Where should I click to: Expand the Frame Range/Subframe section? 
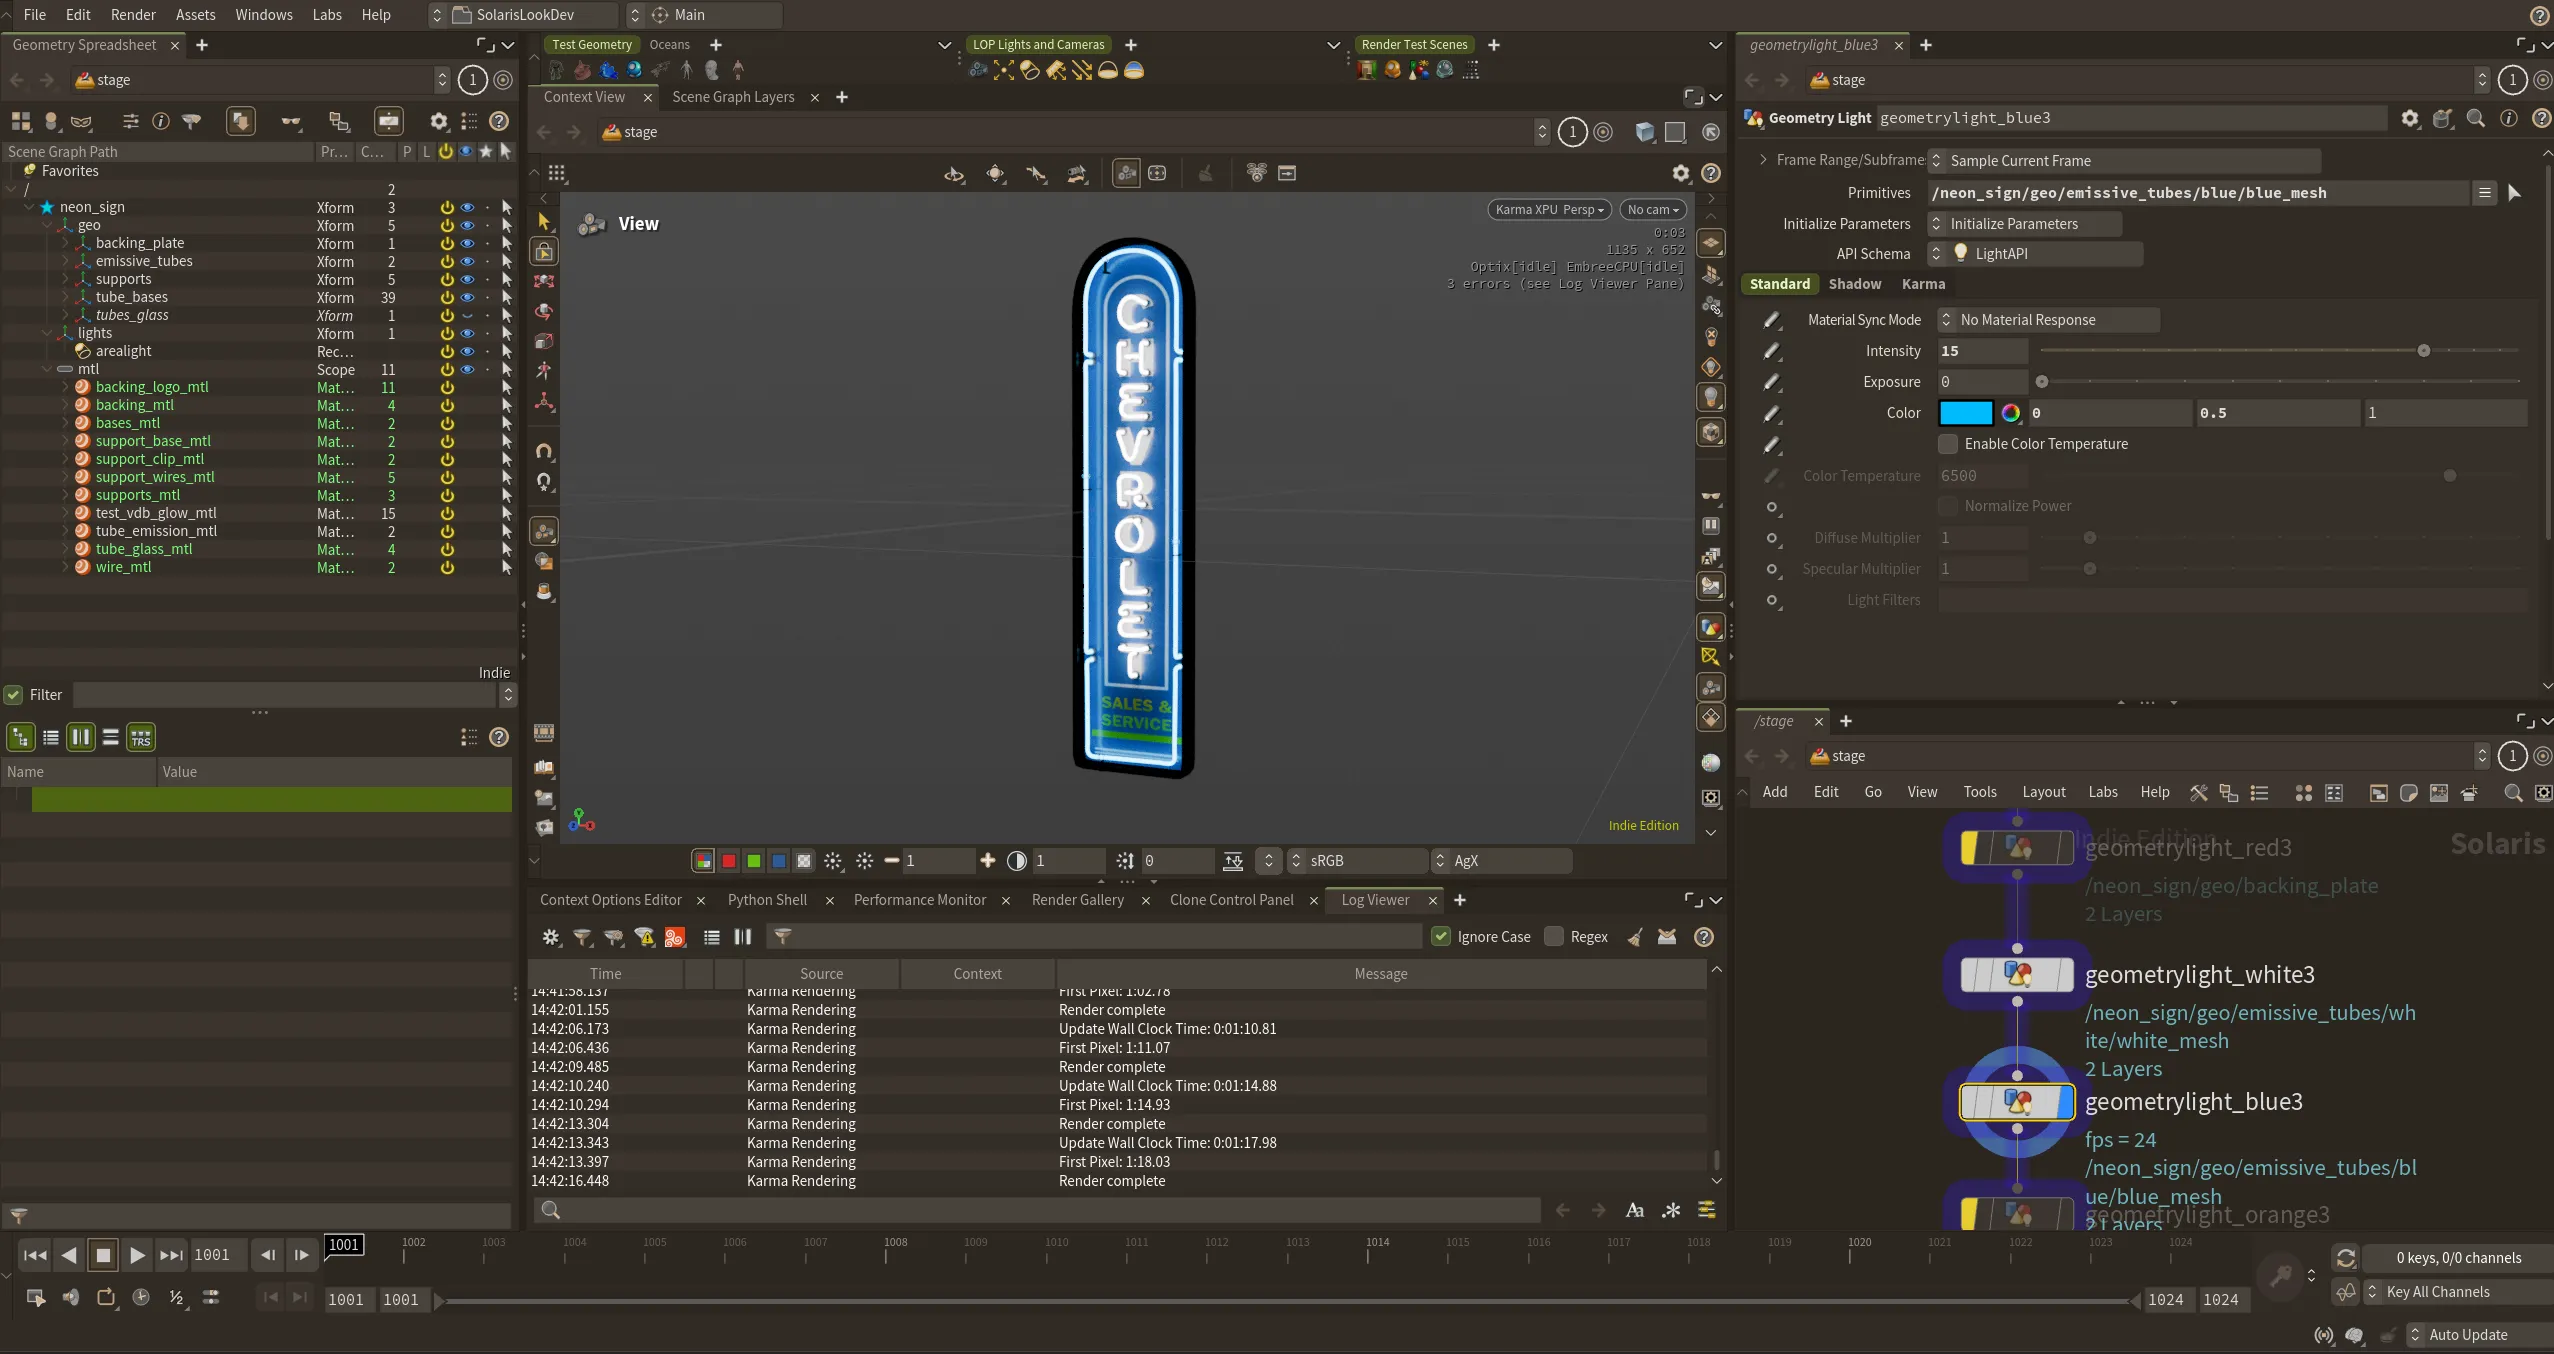click(1763, 160)
